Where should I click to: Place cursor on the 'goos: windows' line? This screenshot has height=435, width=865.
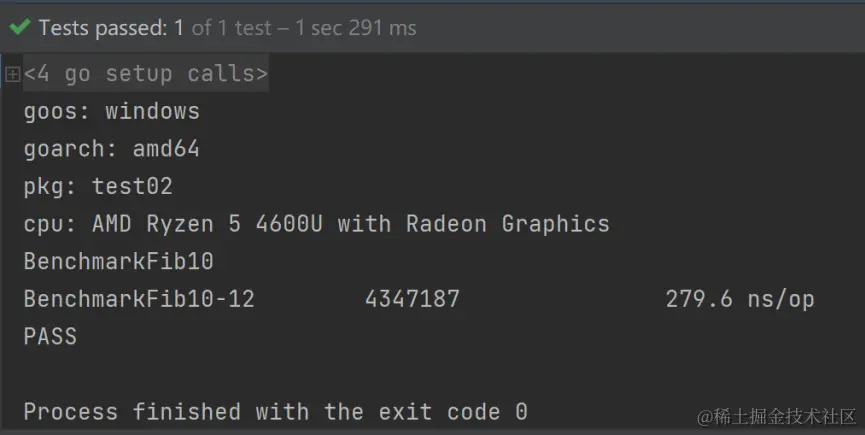click(x=111, y=111)
